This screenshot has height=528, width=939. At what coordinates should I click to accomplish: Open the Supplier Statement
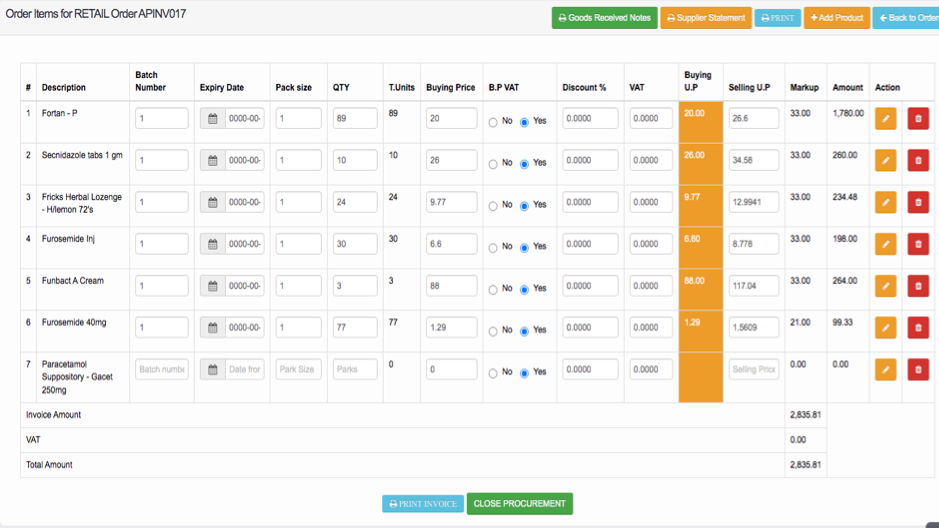click(706, 18)
